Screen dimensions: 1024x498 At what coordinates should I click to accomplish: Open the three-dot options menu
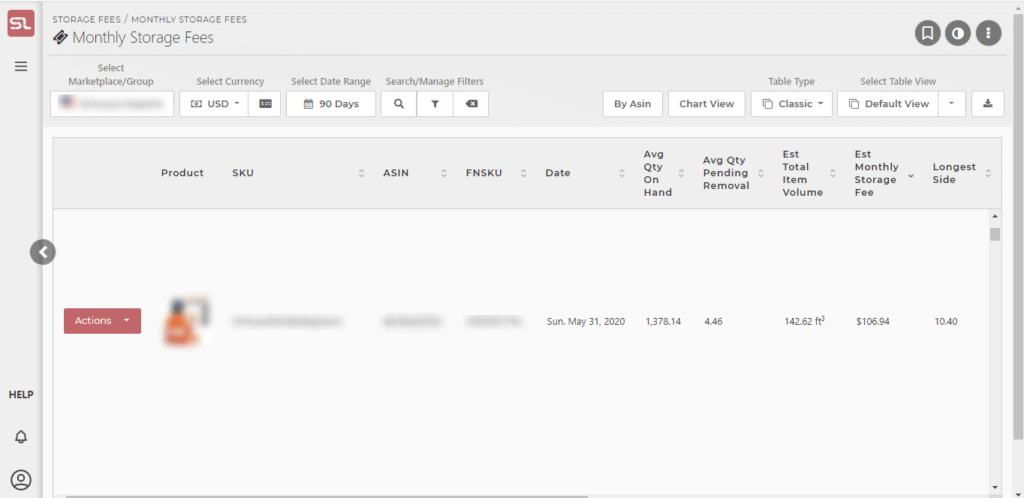point(989,33)
